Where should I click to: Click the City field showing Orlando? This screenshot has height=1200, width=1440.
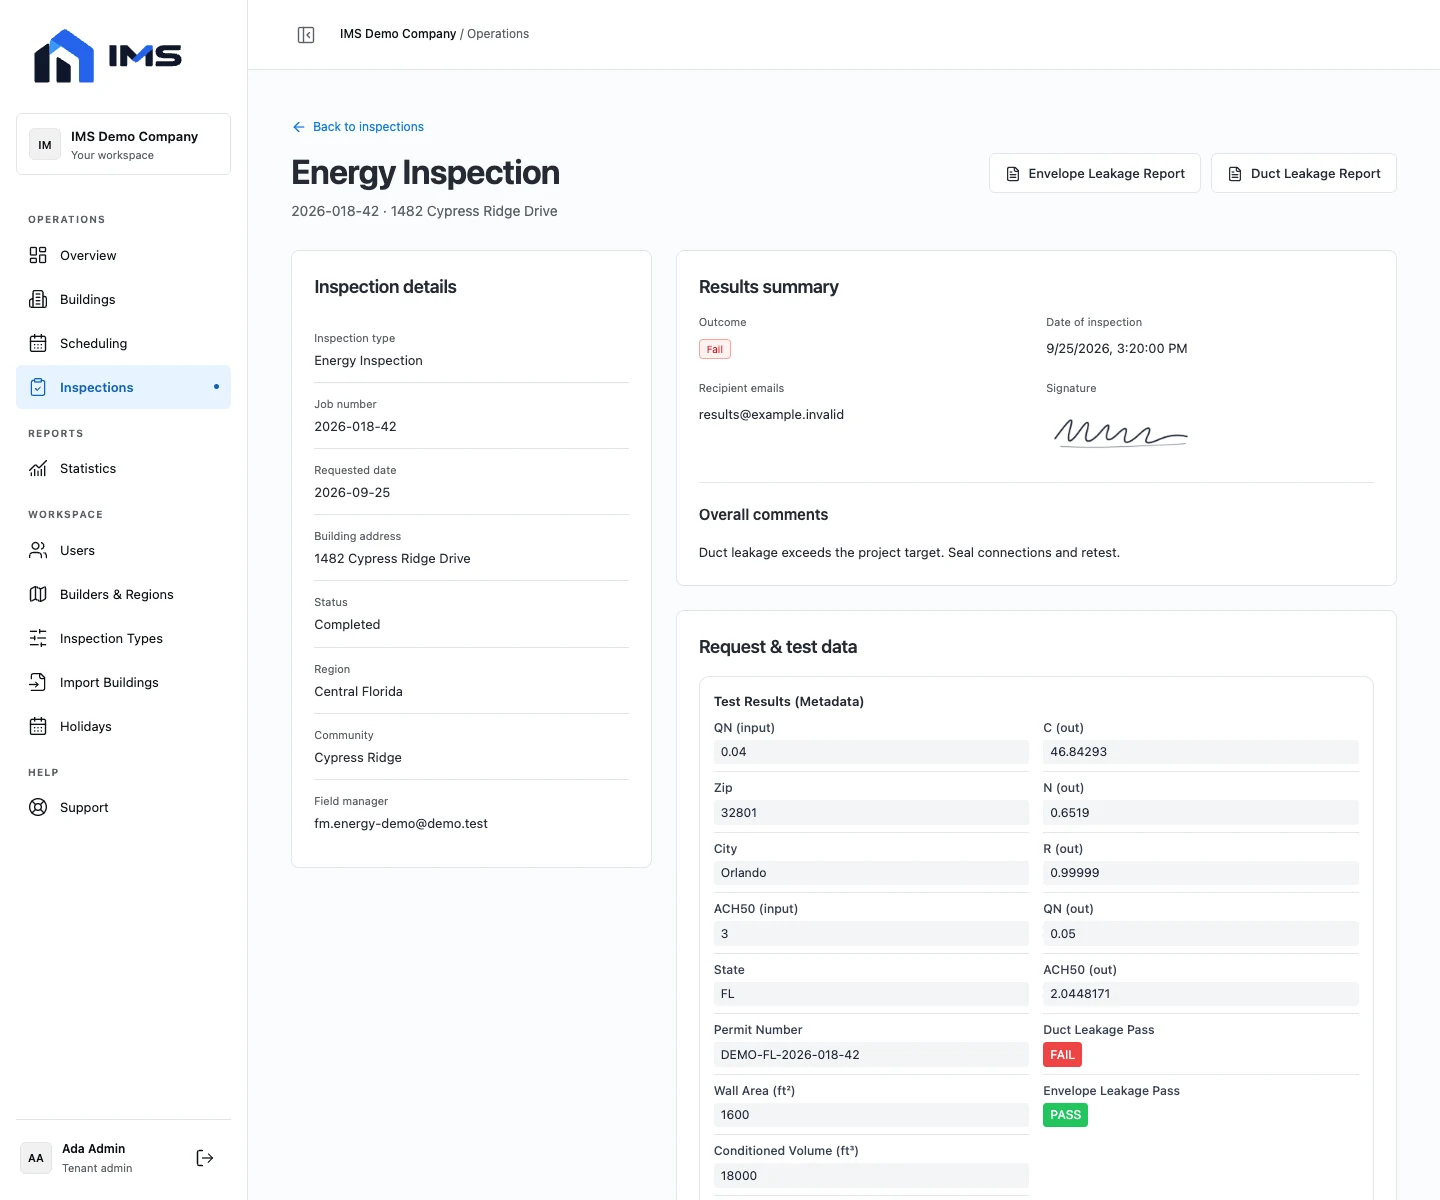871,873
